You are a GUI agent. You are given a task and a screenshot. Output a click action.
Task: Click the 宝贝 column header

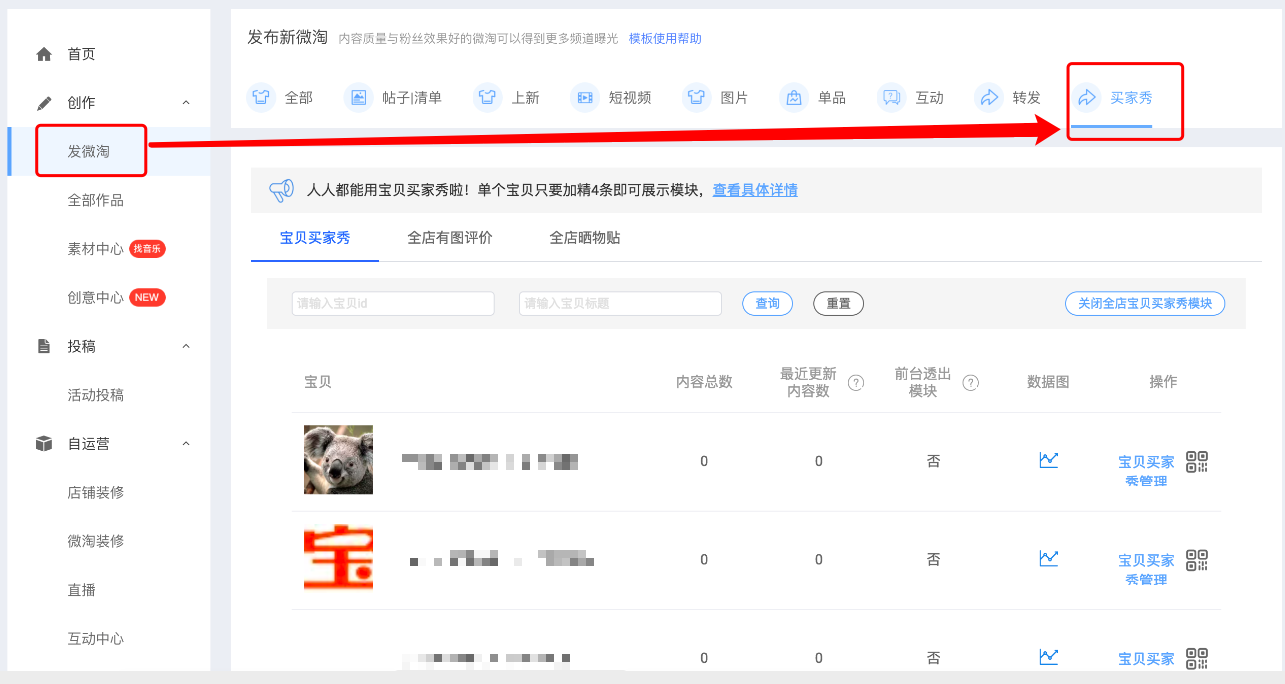pyautogui.click(x=318, y=382)
